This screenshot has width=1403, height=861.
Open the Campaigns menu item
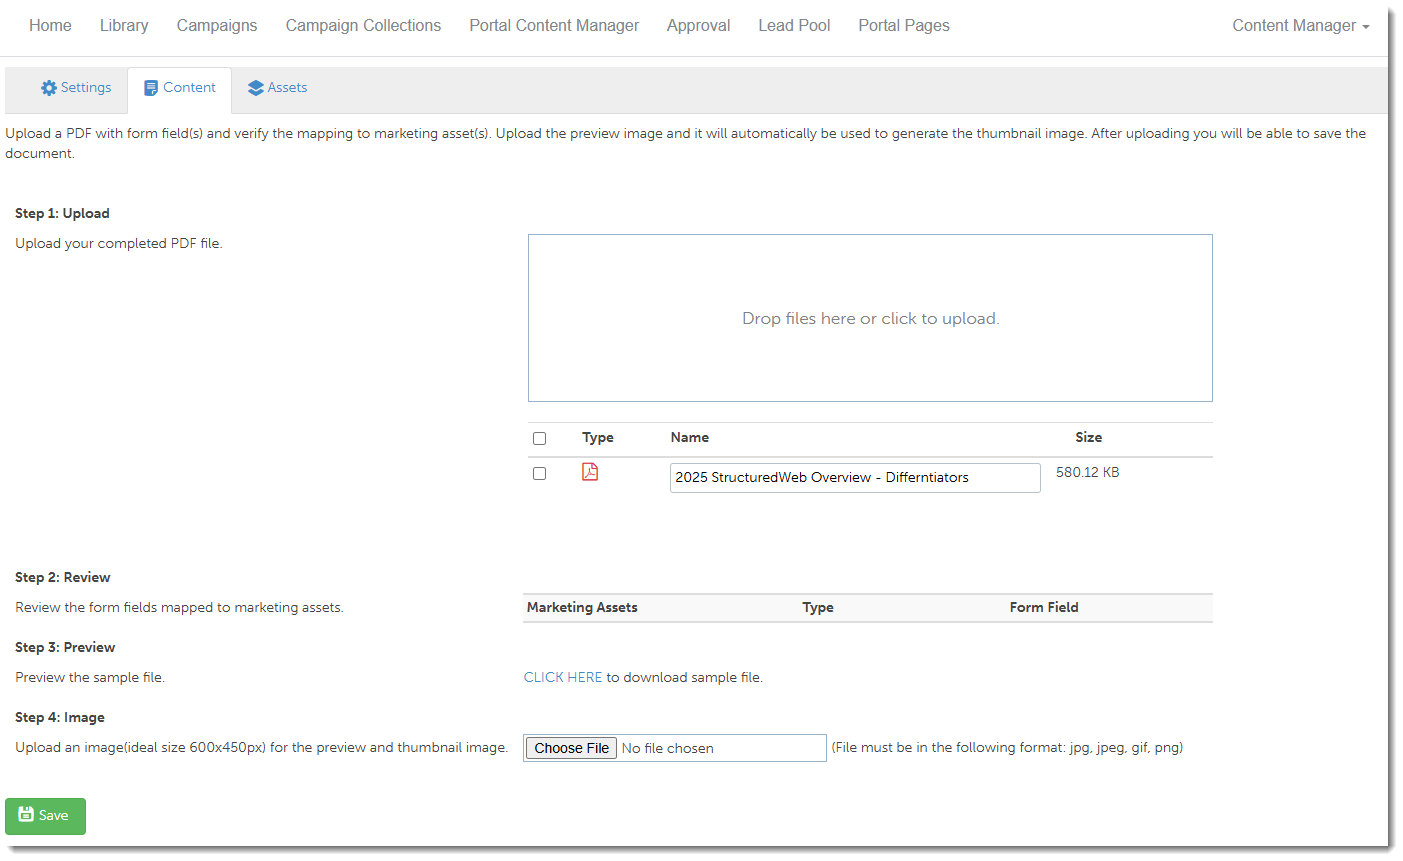[x=217, y=26]
